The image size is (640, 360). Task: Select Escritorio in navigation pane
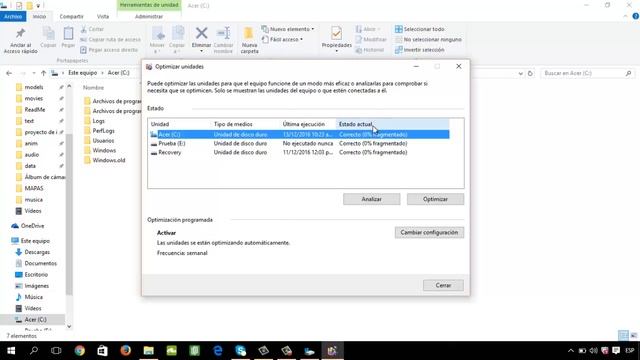[36, 275]
